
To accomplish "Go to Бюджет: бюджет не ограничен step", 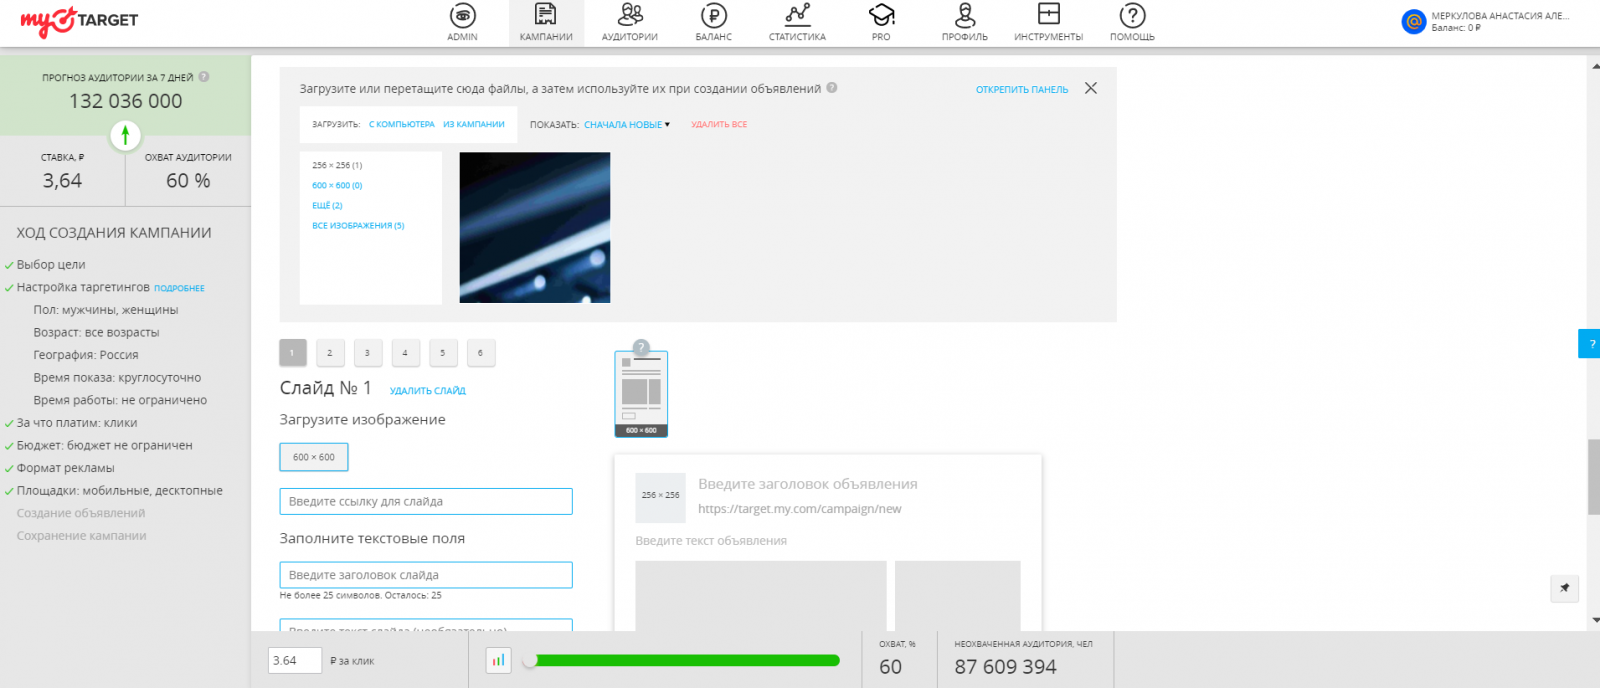I will pyautogui.click(x=104, y=446).
